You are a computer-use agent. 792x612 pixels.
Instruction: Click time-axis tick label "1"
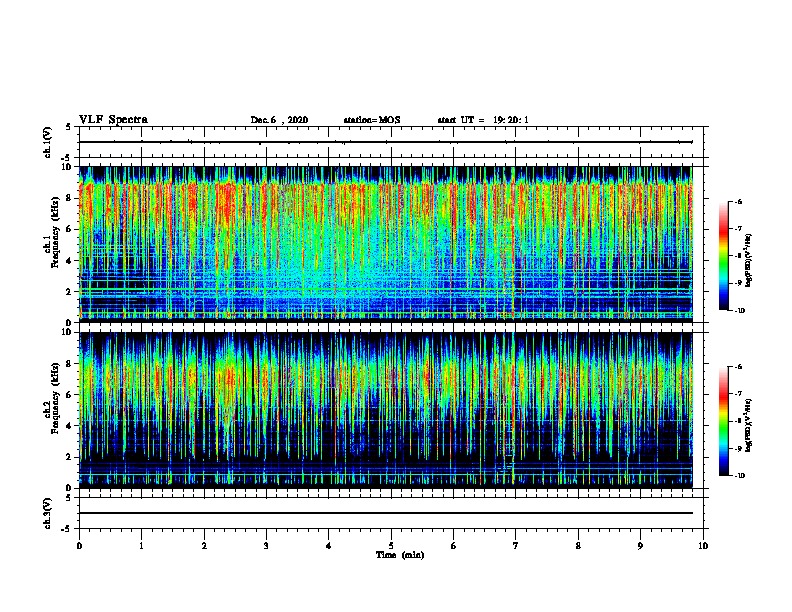pyautogui.click(x=141, y=546)
